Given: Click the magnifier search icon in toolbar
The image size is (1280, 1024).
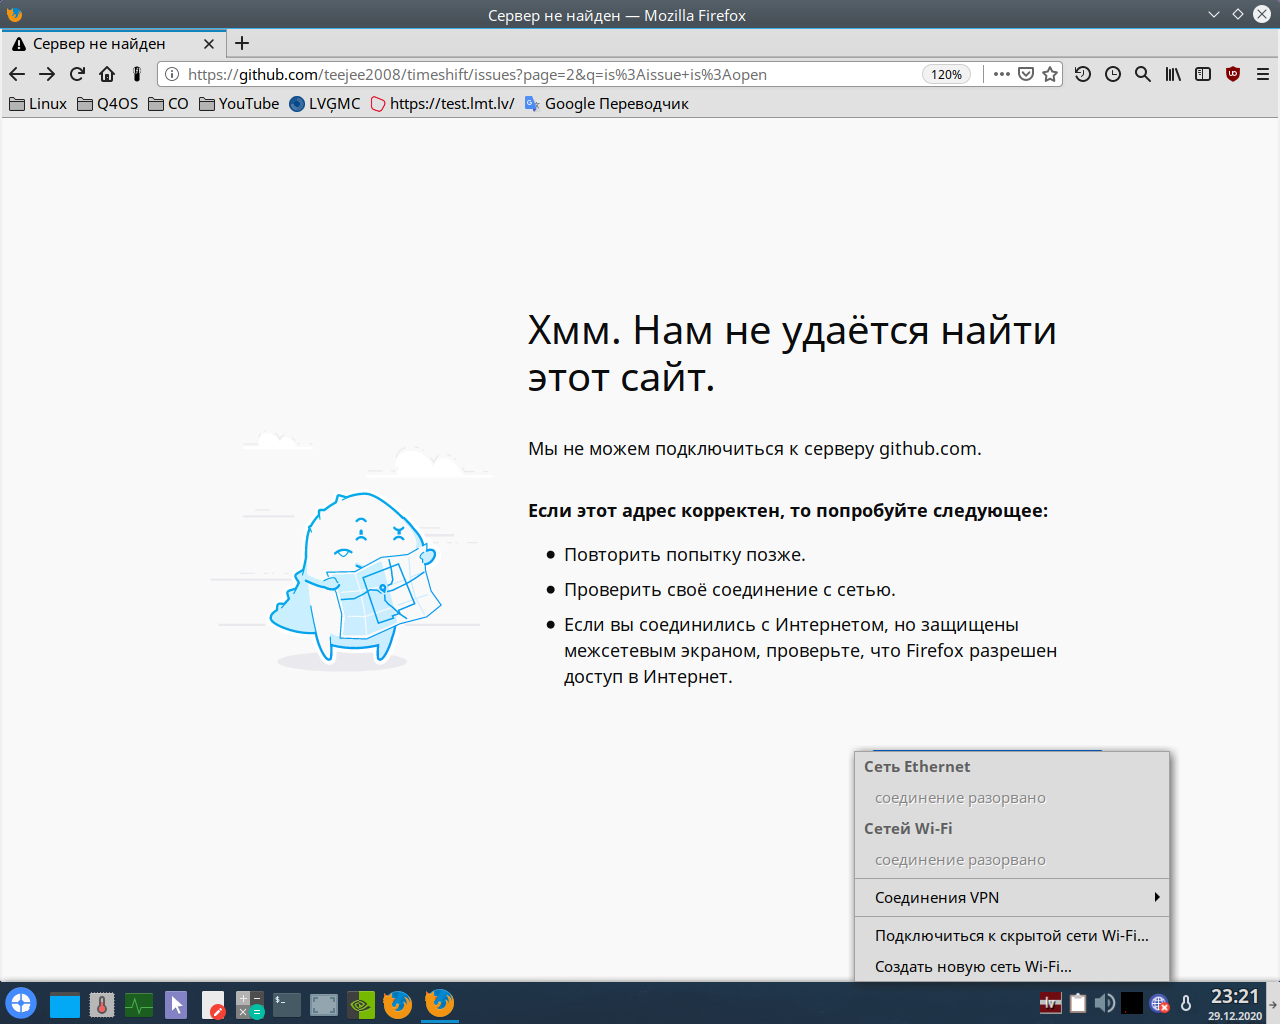Looking at the screenshot, I should 1143,74.
